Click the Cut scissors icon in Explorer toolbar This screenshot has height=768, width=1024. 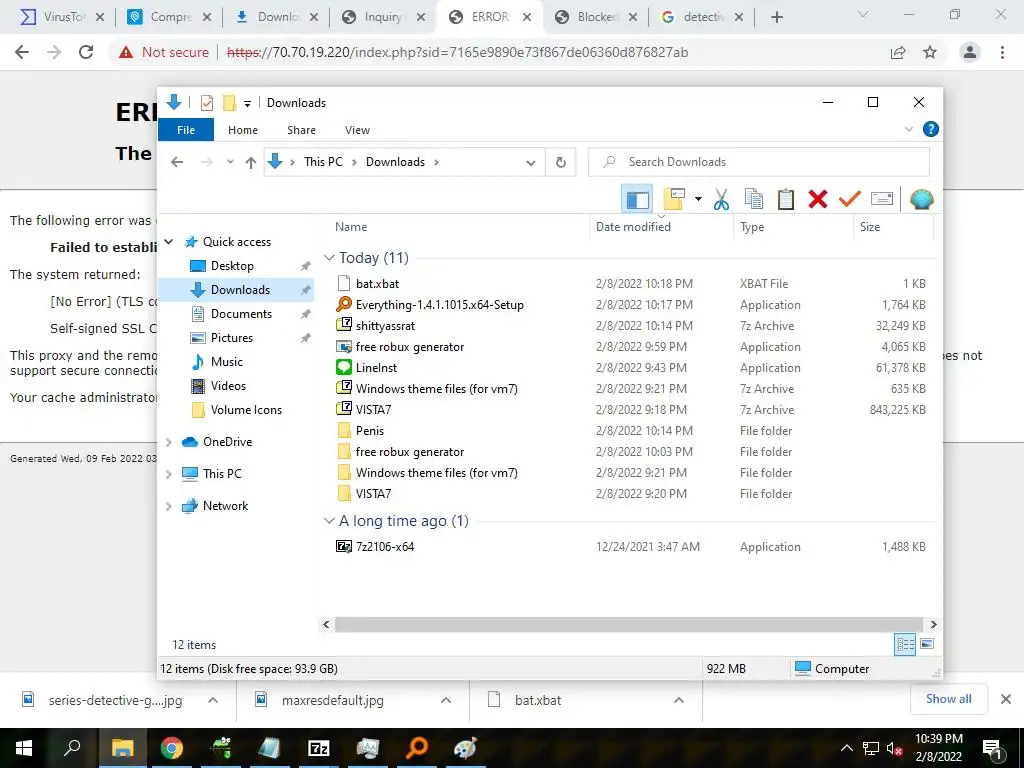coord(721,199)
